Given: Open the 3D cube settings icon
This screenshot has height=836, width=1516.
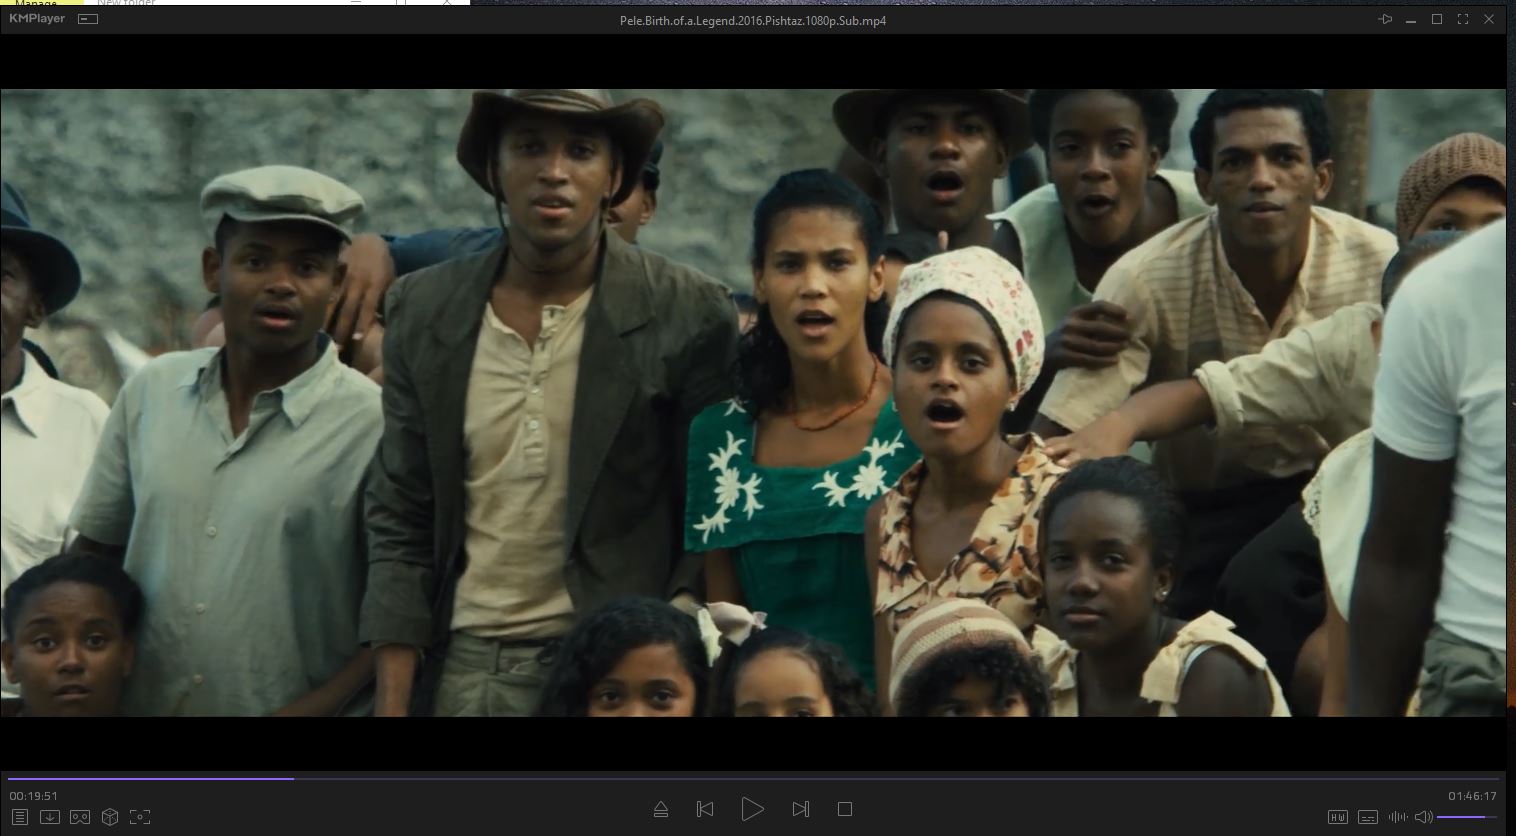Looking at the screenshot, I should click(x=110, y=817).
